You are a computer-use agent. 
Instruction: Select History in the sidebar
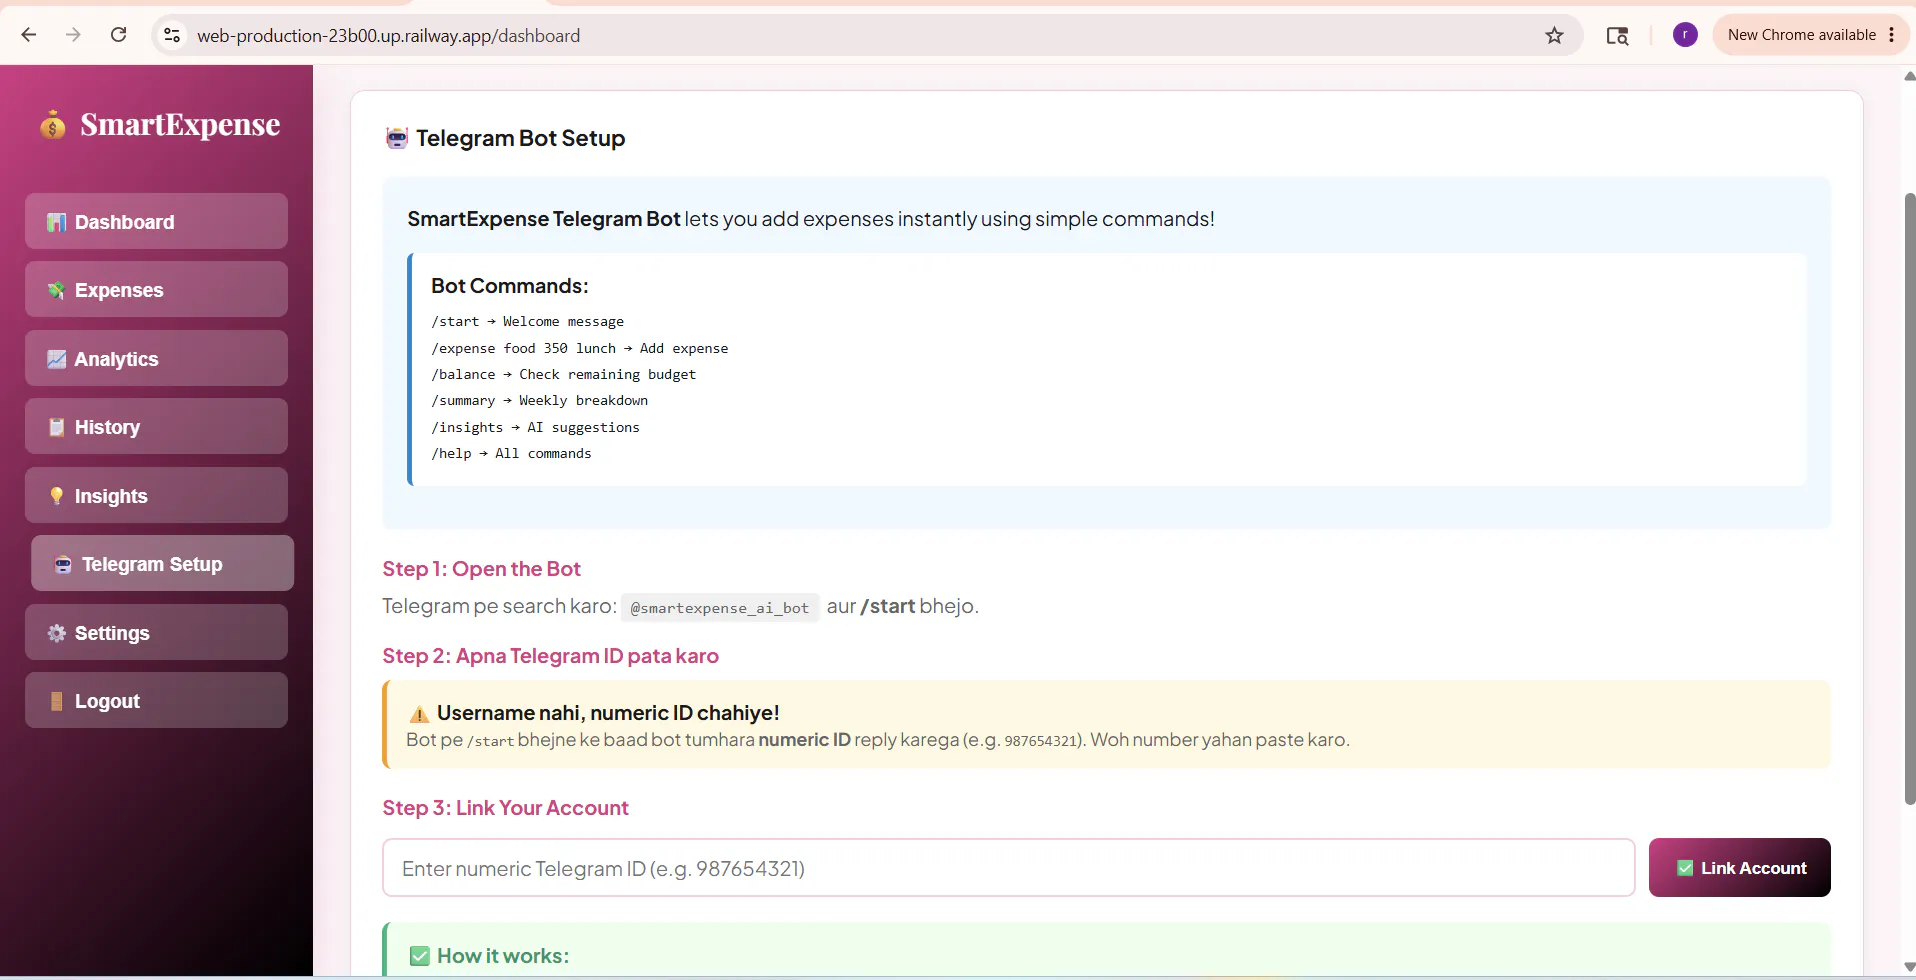click(x=157, y=427)
